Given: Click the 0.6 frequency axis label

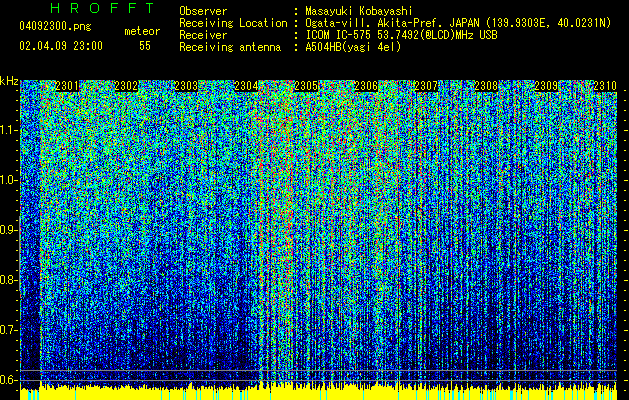Looking at the screenshot, I should tap(9, 380).
